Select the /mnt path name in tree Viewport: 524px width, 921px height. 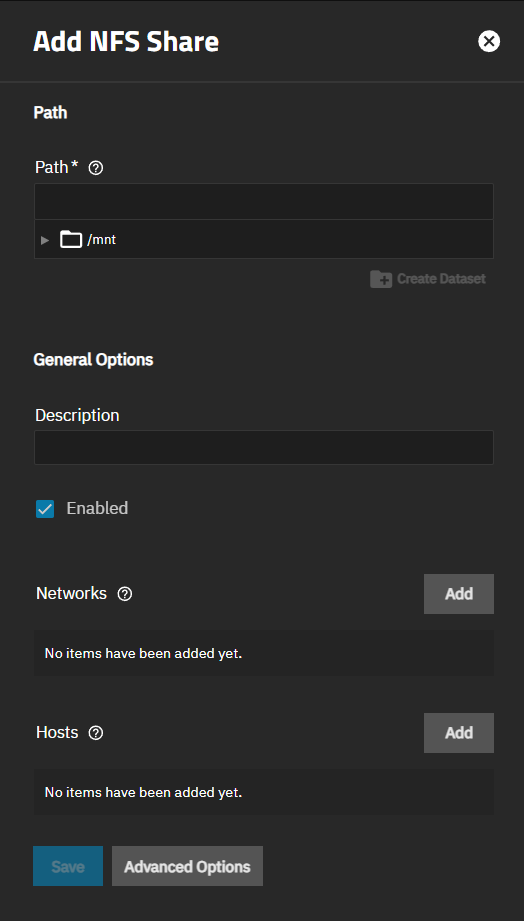[102, 240]
